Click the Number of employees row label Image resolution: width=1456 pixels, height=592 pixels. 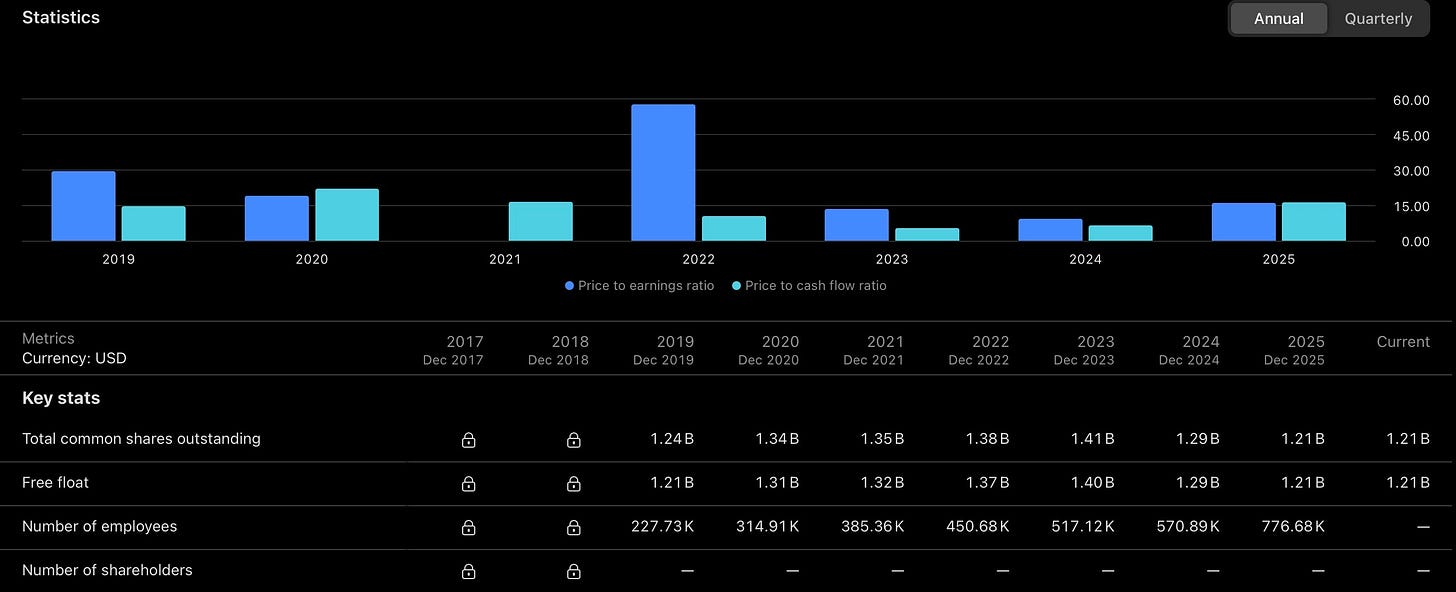pyautogui.click(x=98, y=527)
